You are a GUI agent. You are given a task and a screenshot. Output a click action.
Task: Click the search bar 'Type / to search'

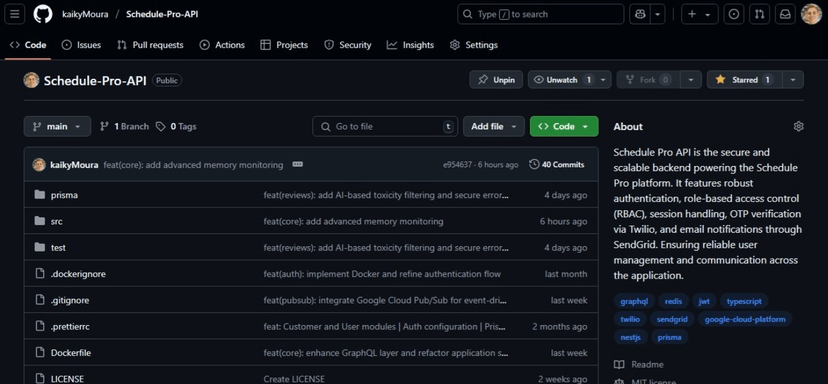pyautogui.click(x=541, y=14)
